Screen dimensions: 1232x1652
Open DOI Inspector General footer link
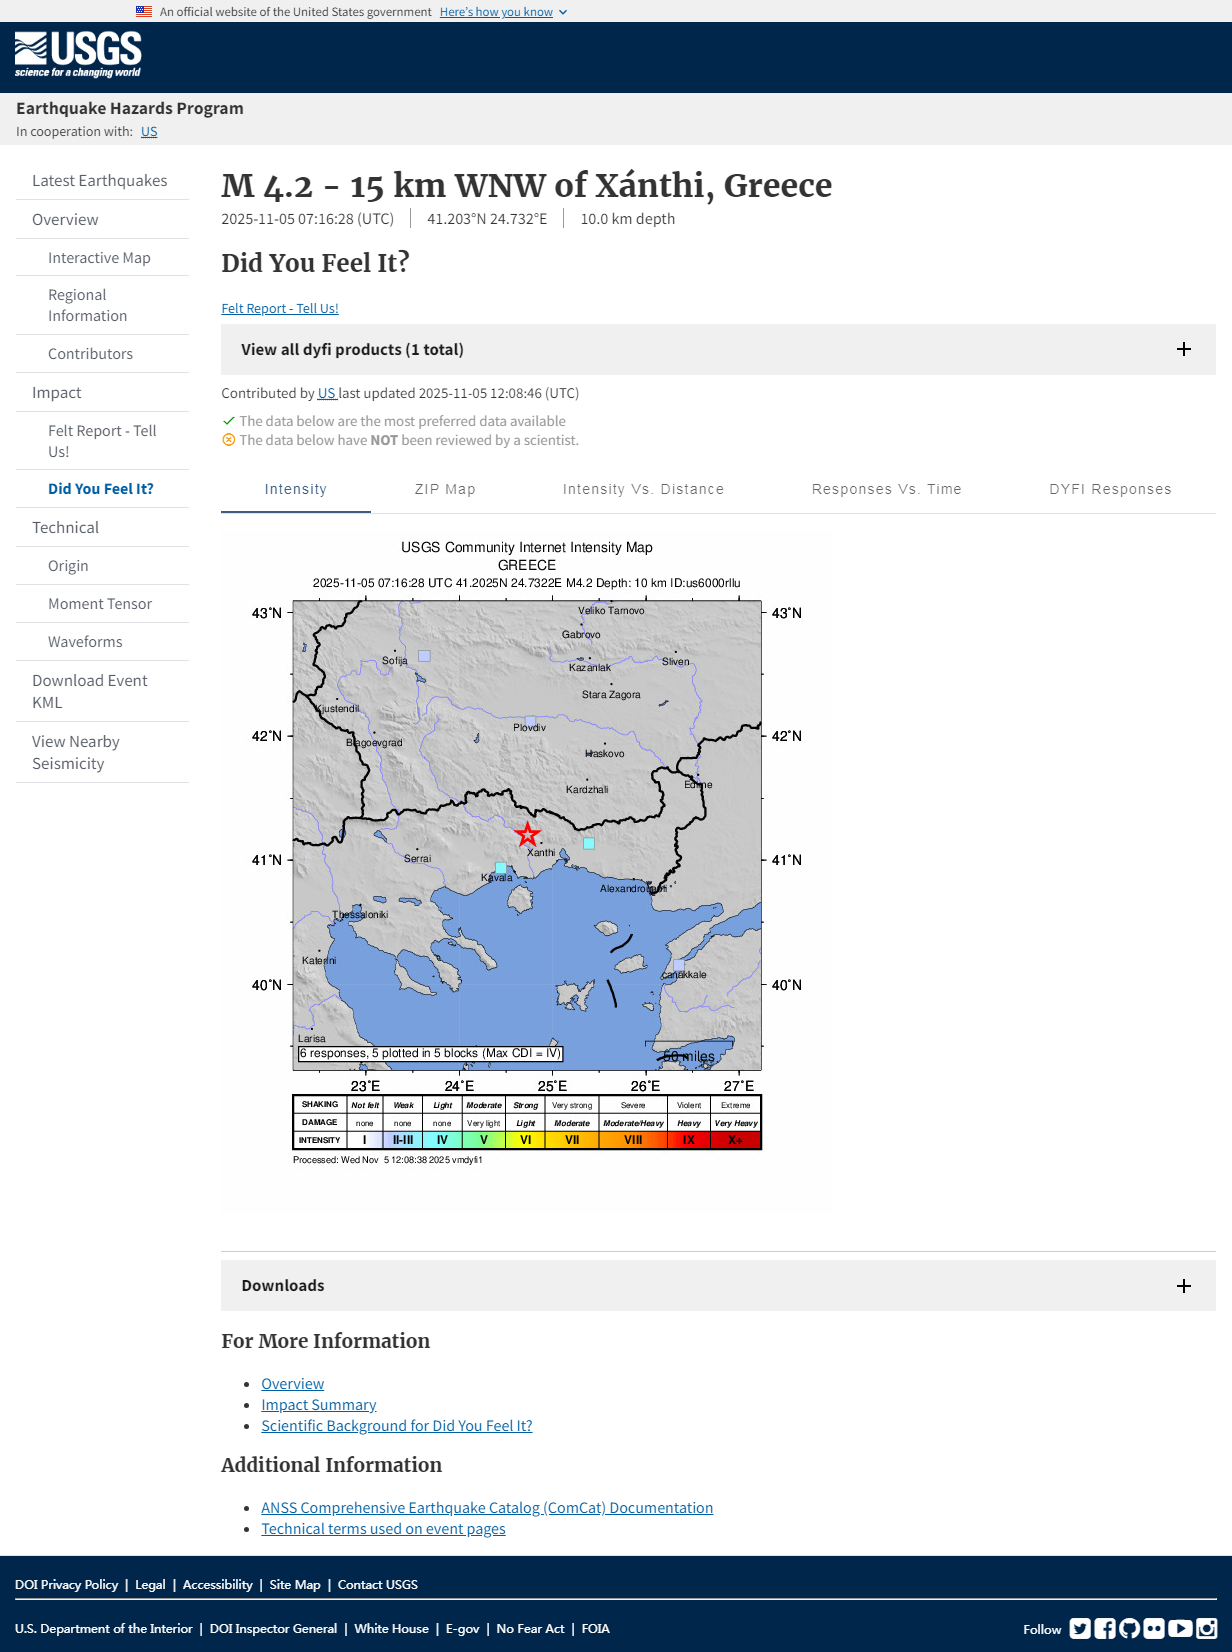pos(273,1629)
